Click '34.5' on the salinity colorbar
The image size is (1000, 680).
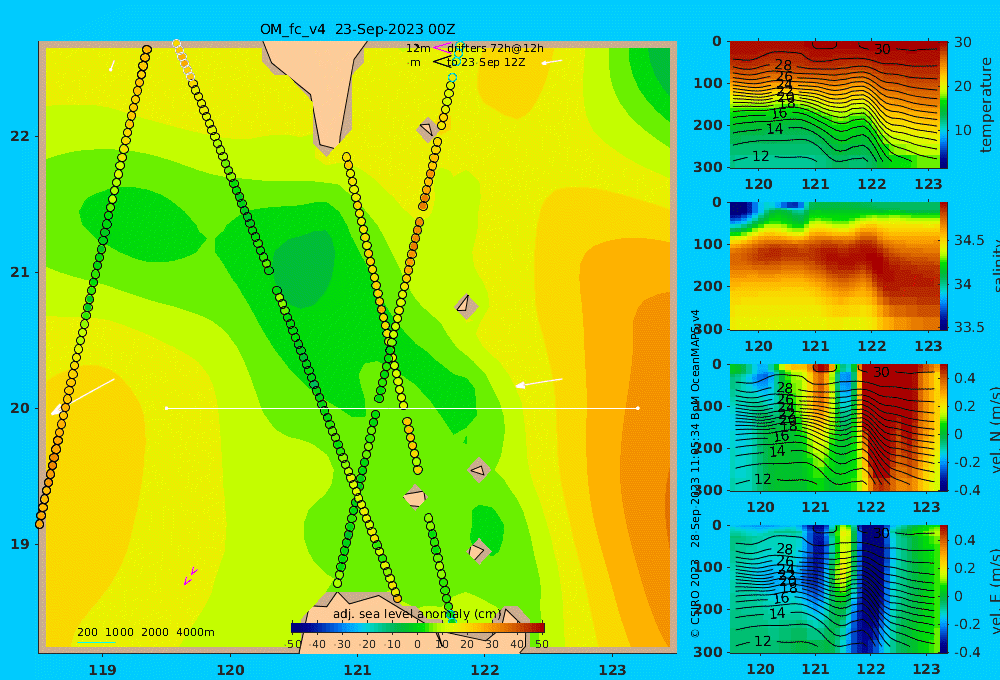(969, 240)
